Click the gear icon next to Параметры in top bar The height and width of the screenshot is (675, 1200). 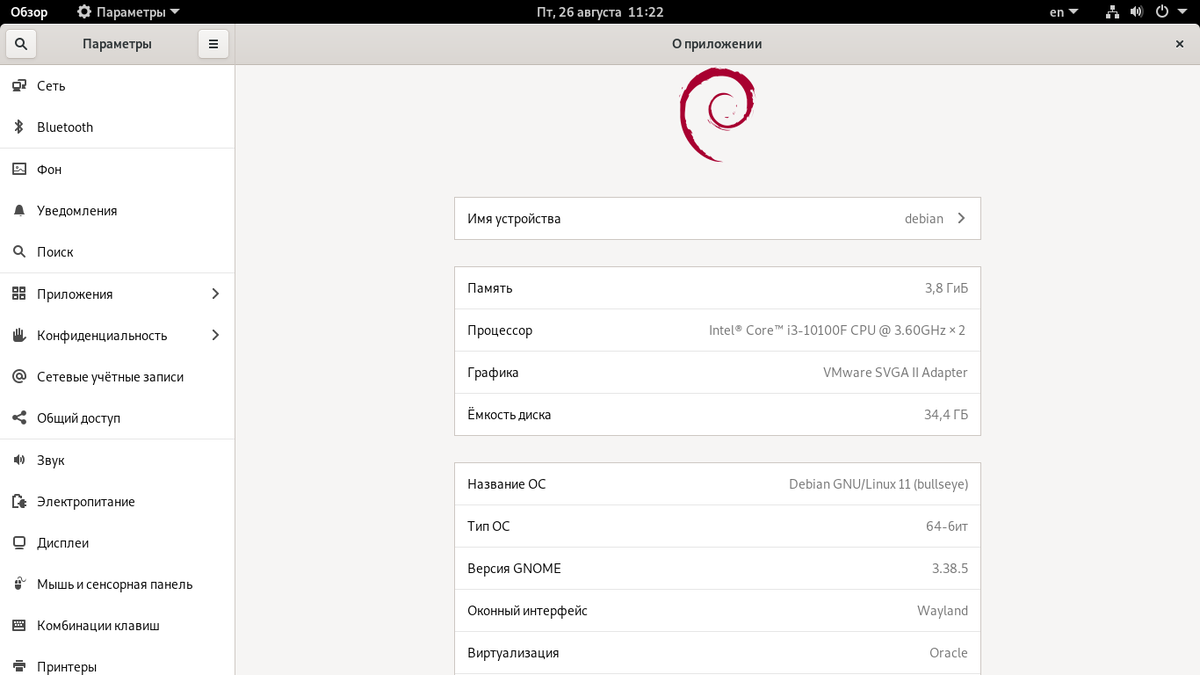coord(85,12)
